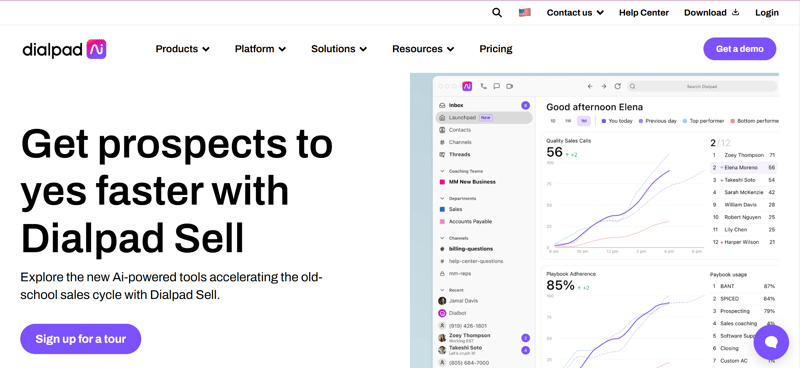Click the Dialpad Ai icon in the app title bar

[467, 86]
